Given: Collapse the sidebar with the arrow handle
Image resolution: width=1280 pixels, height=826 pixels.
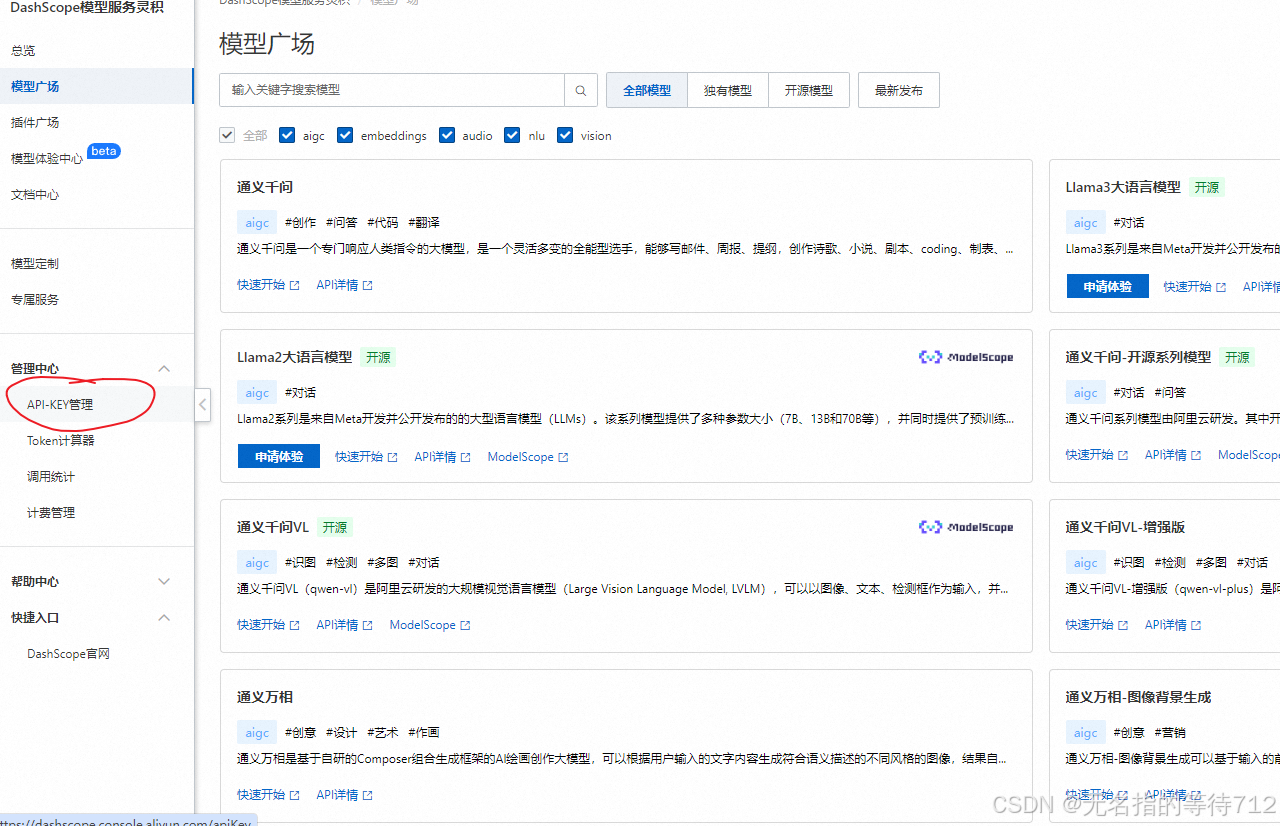Looking at the screenshot, I should coord(203,405).
